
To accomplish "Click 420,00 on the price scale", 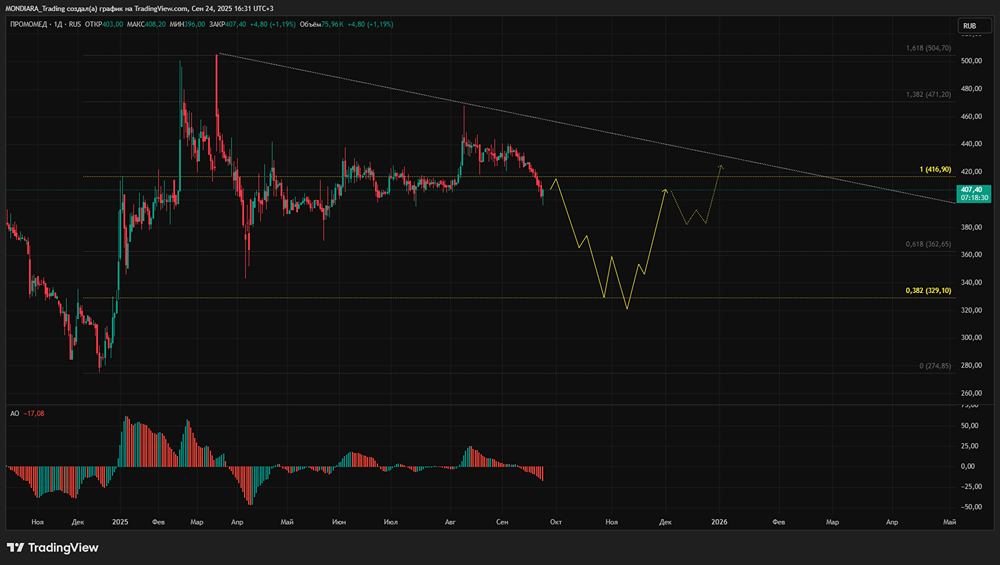I will point(971,172).
